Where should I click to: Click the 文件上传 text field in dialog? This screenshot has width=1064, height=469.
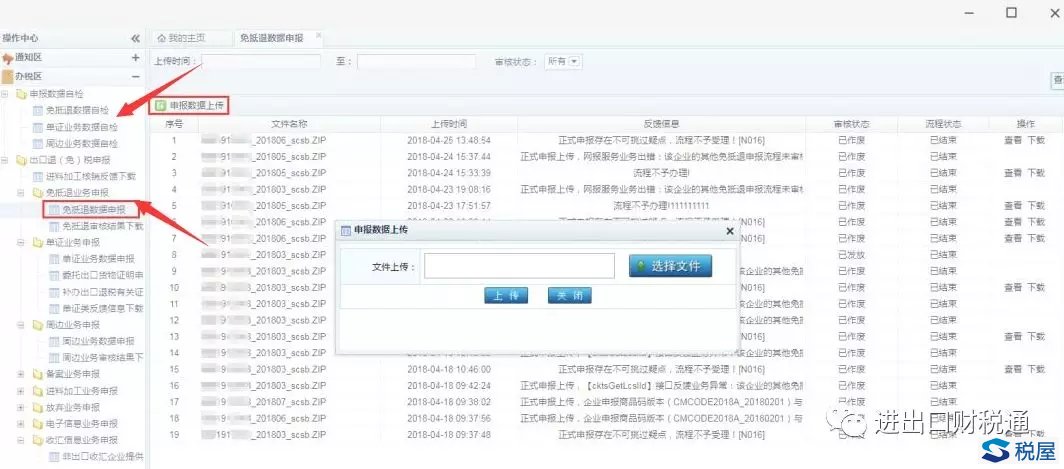coord(519,266)
